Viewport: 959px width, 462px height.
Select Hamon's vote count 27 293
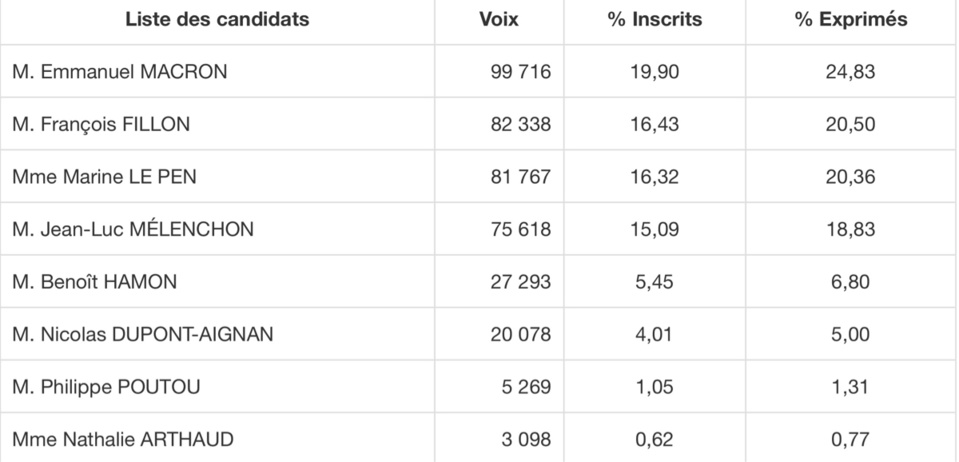coord(520,282)
